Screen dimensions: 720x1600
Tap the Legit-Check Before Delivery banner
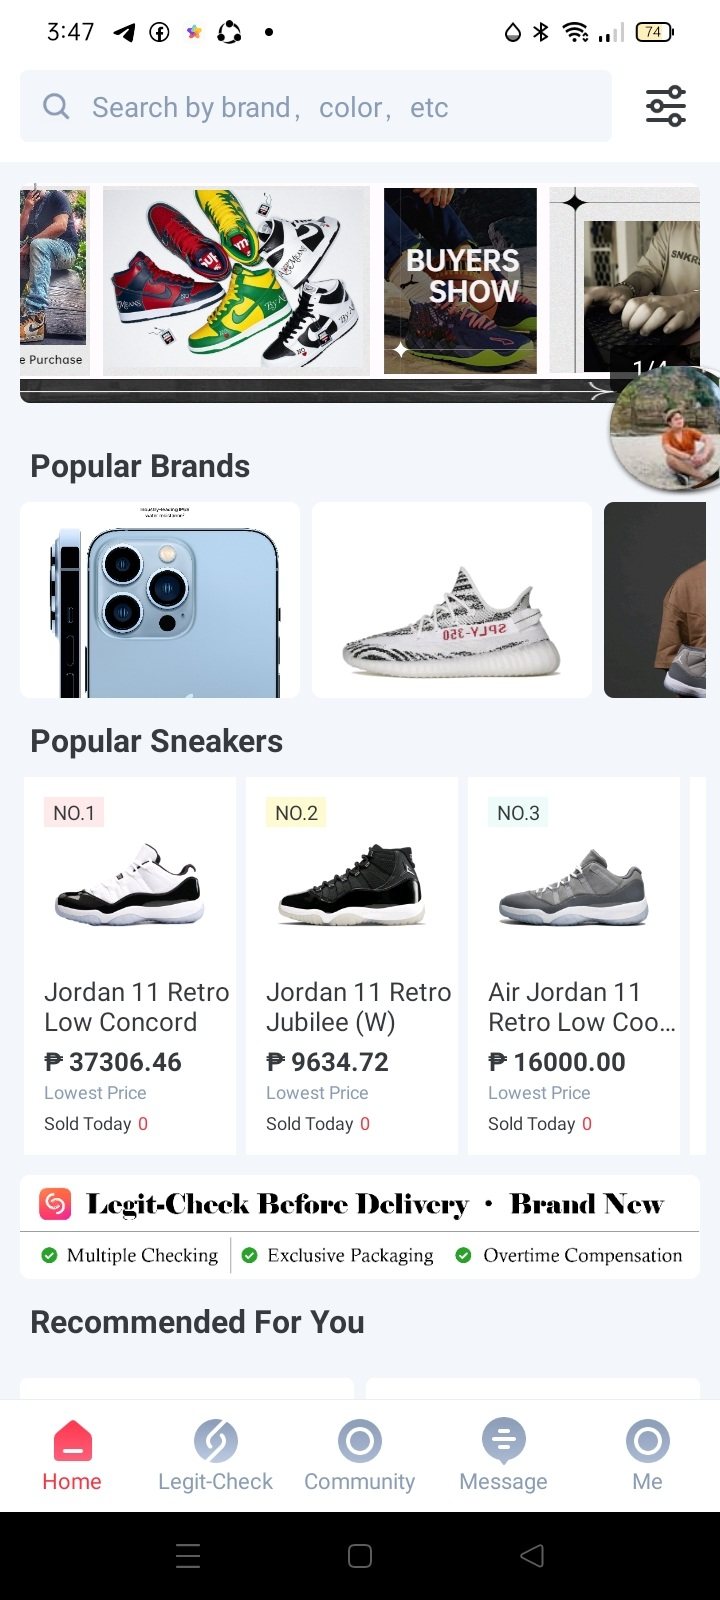coord(360,1227)
